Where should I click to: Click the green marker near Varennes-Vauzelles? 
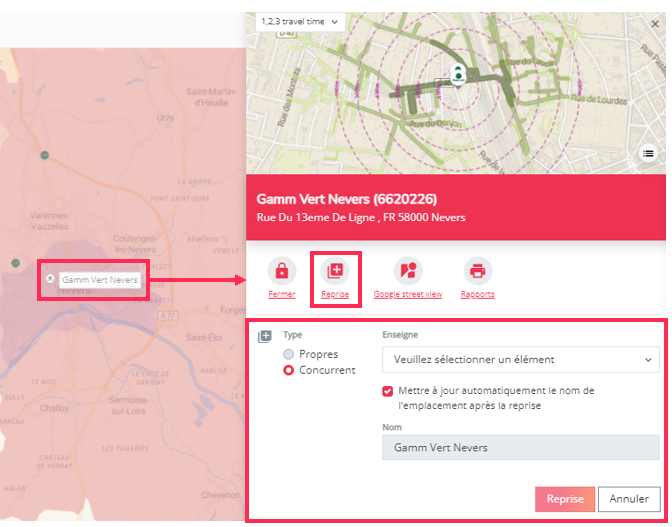[x=45, y=155]
